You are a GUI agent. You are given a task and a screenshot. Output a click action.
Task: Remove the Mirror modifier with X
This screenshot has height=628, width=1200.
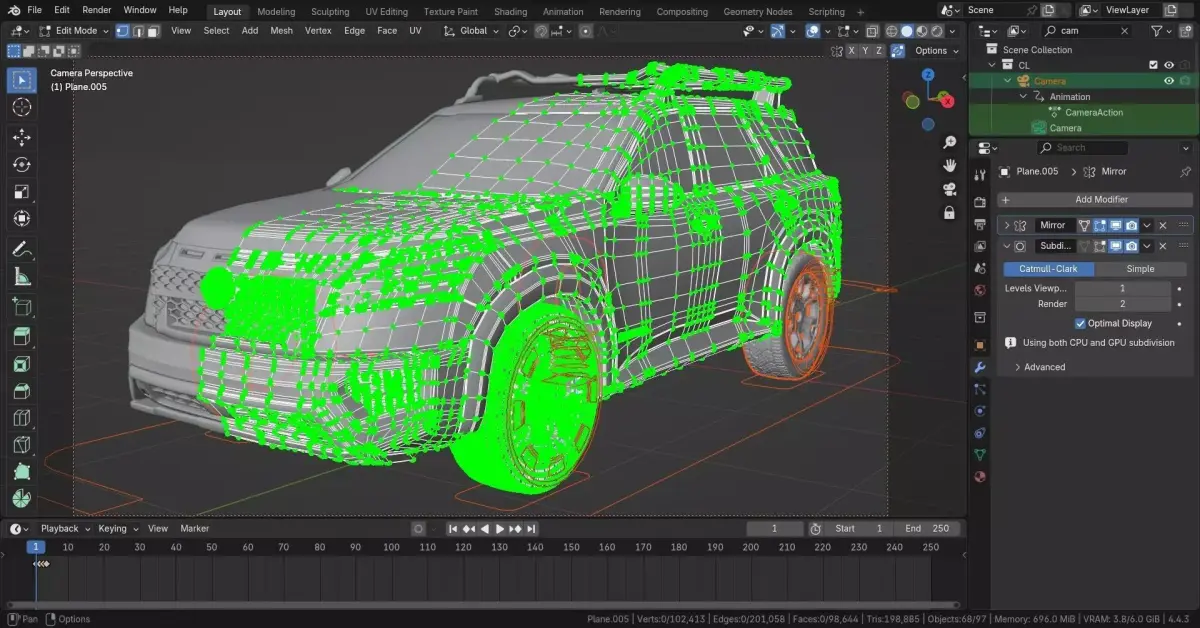coord(1163,226)
